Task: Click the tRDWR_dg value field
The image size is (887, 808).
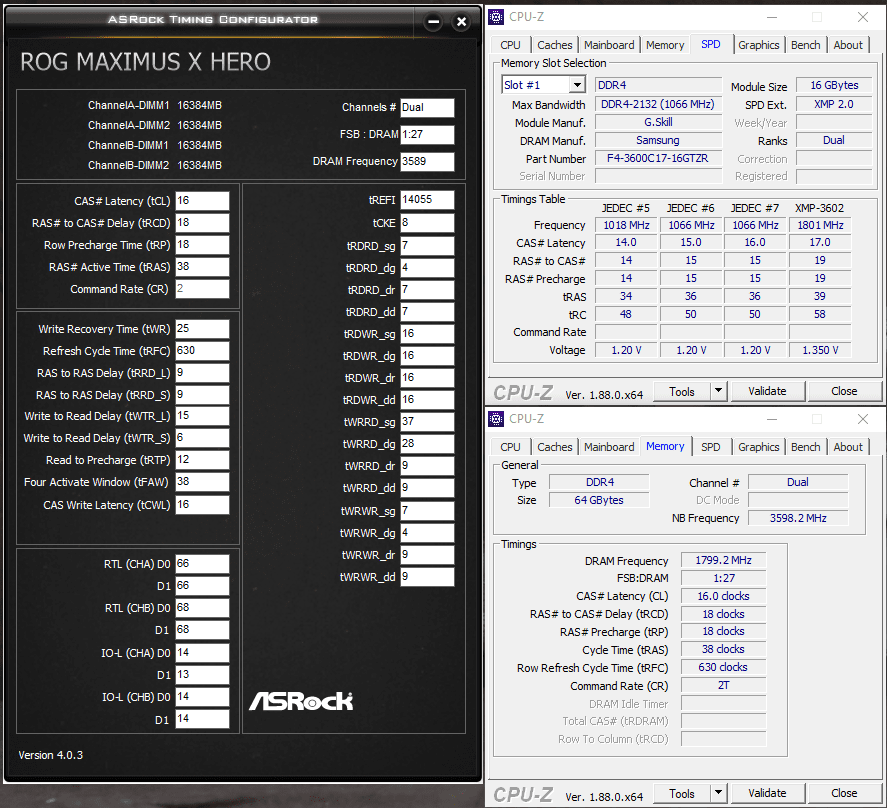Action: 427,356
